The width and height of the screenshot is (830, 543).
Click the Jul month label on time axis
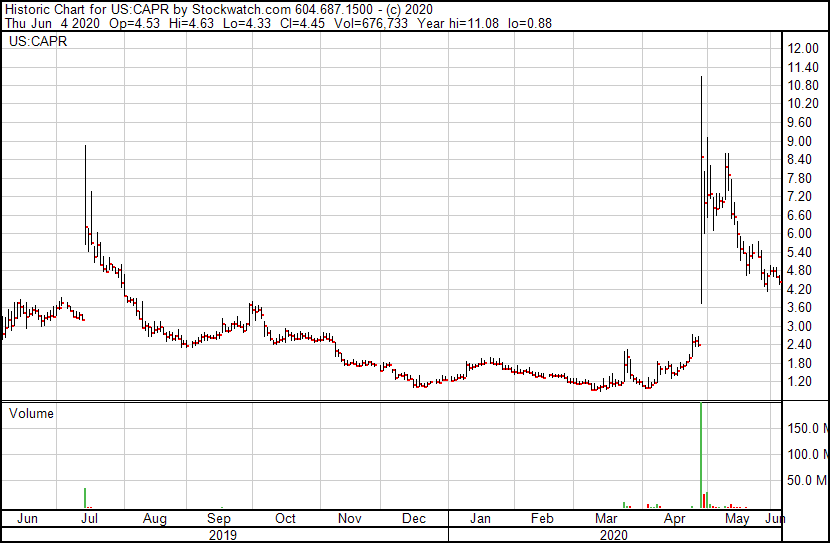[89, 518]
